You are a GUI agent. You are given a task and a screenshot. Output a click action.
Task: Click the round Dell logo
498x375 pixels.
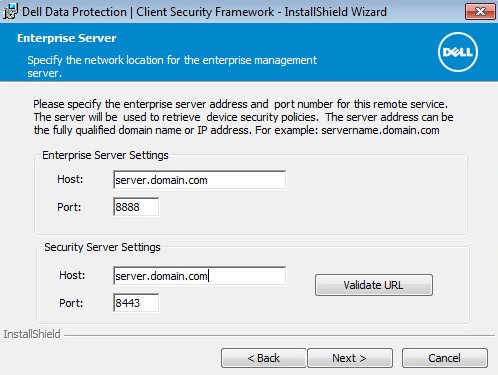pos(458,52)
